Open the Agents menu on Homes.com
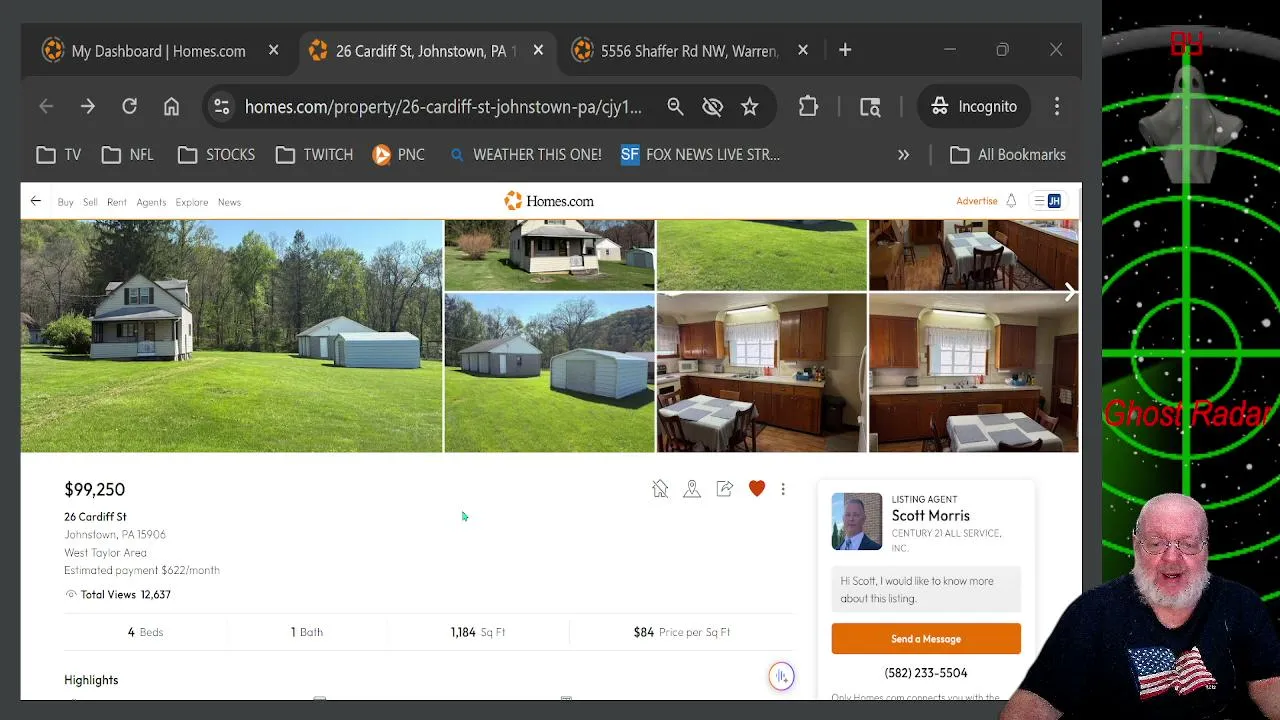1280x720 pixels. [x=151, y=202]
